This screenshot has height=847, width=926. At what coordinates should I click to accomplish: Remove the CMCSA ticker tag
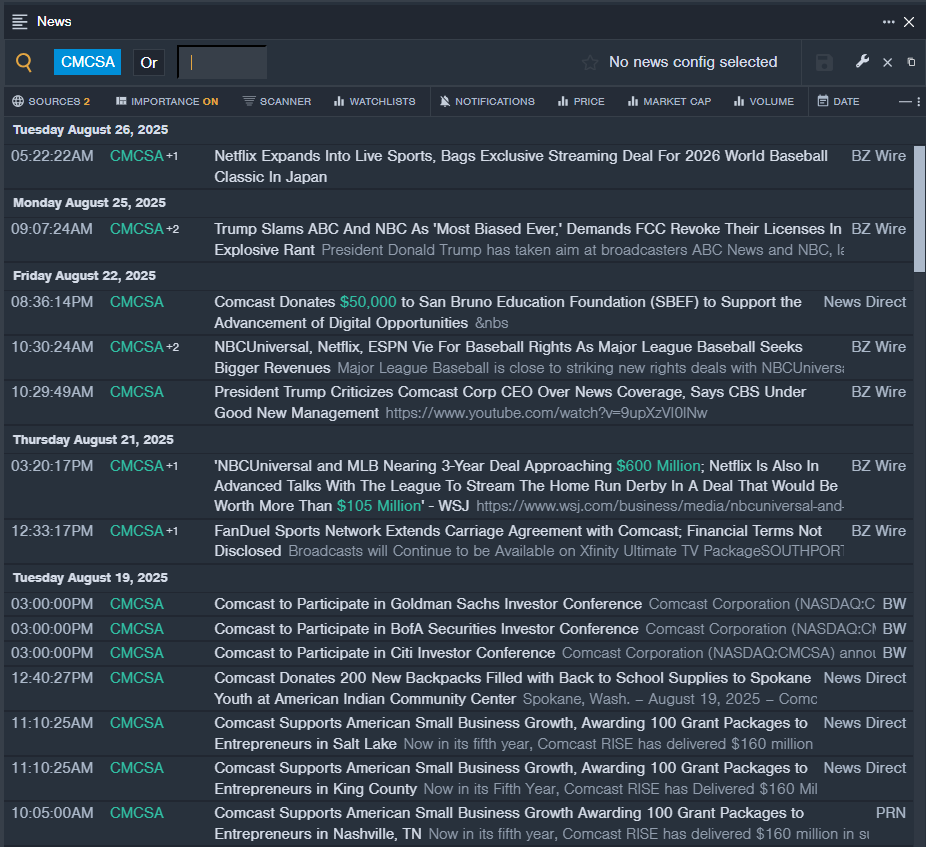[87, 62]
